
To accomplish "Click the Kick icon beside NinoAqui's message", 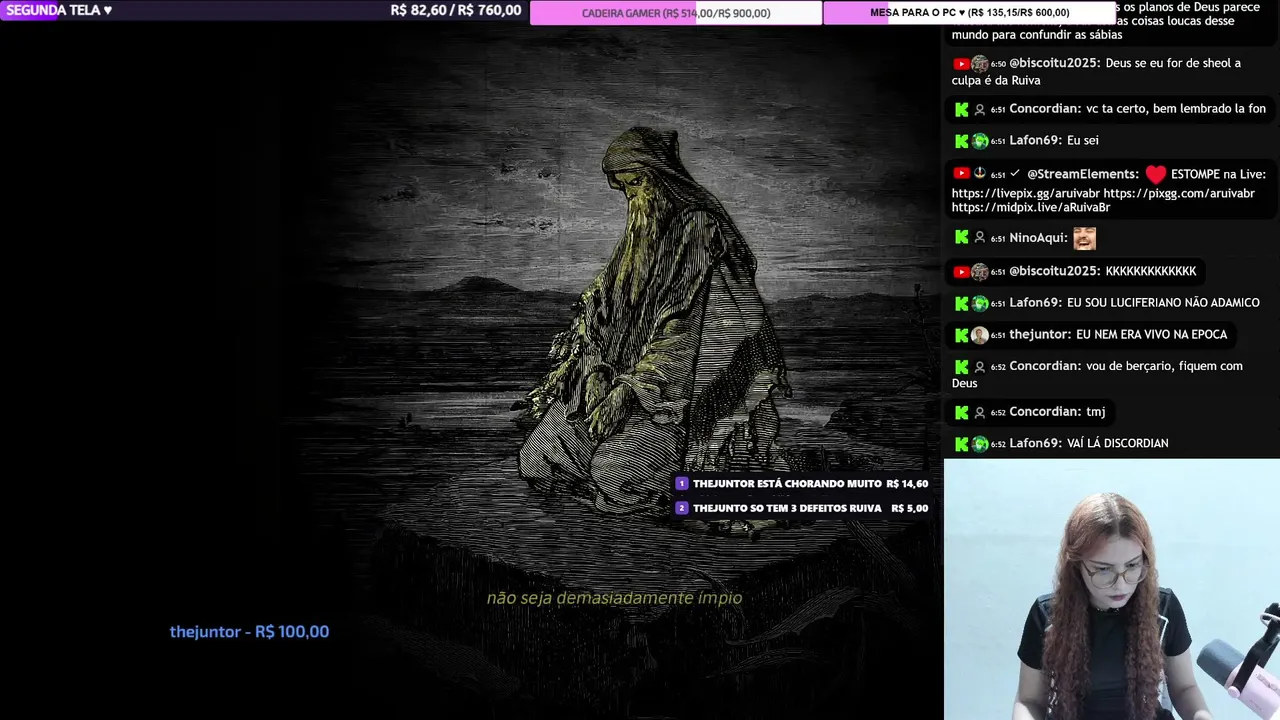I will [x=961, y=238].
